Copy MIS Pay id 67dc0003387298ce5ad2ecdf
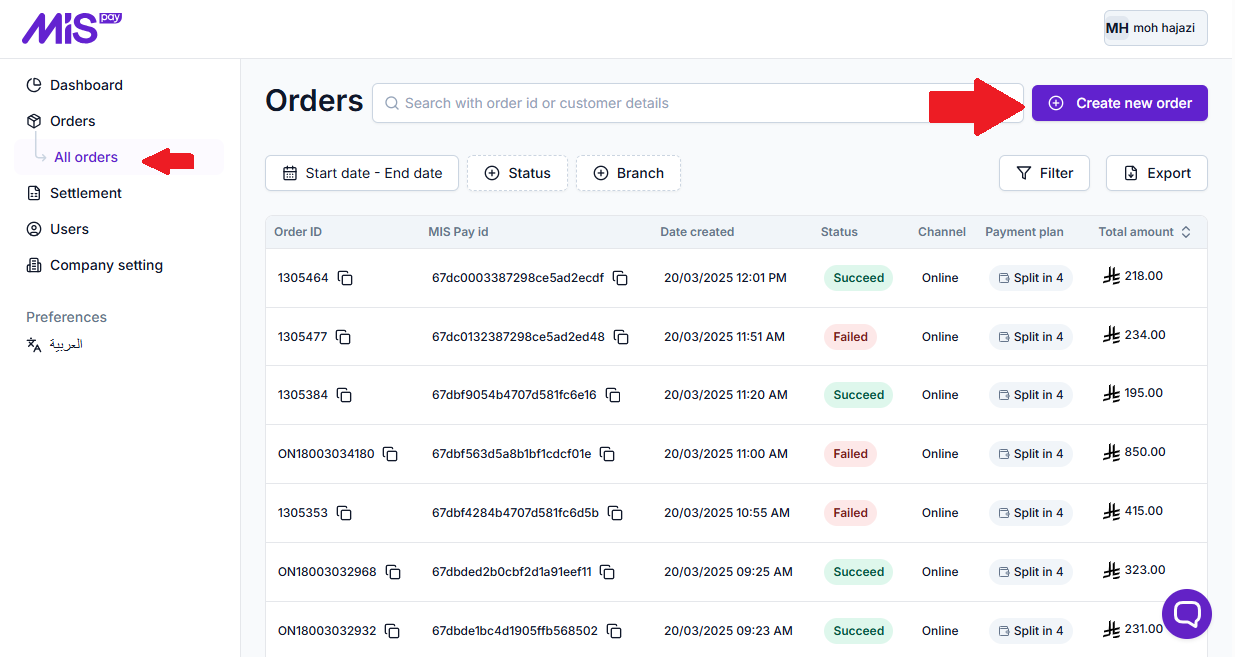The width and height of the screenshot is (1235, 657). coord(620,278)
